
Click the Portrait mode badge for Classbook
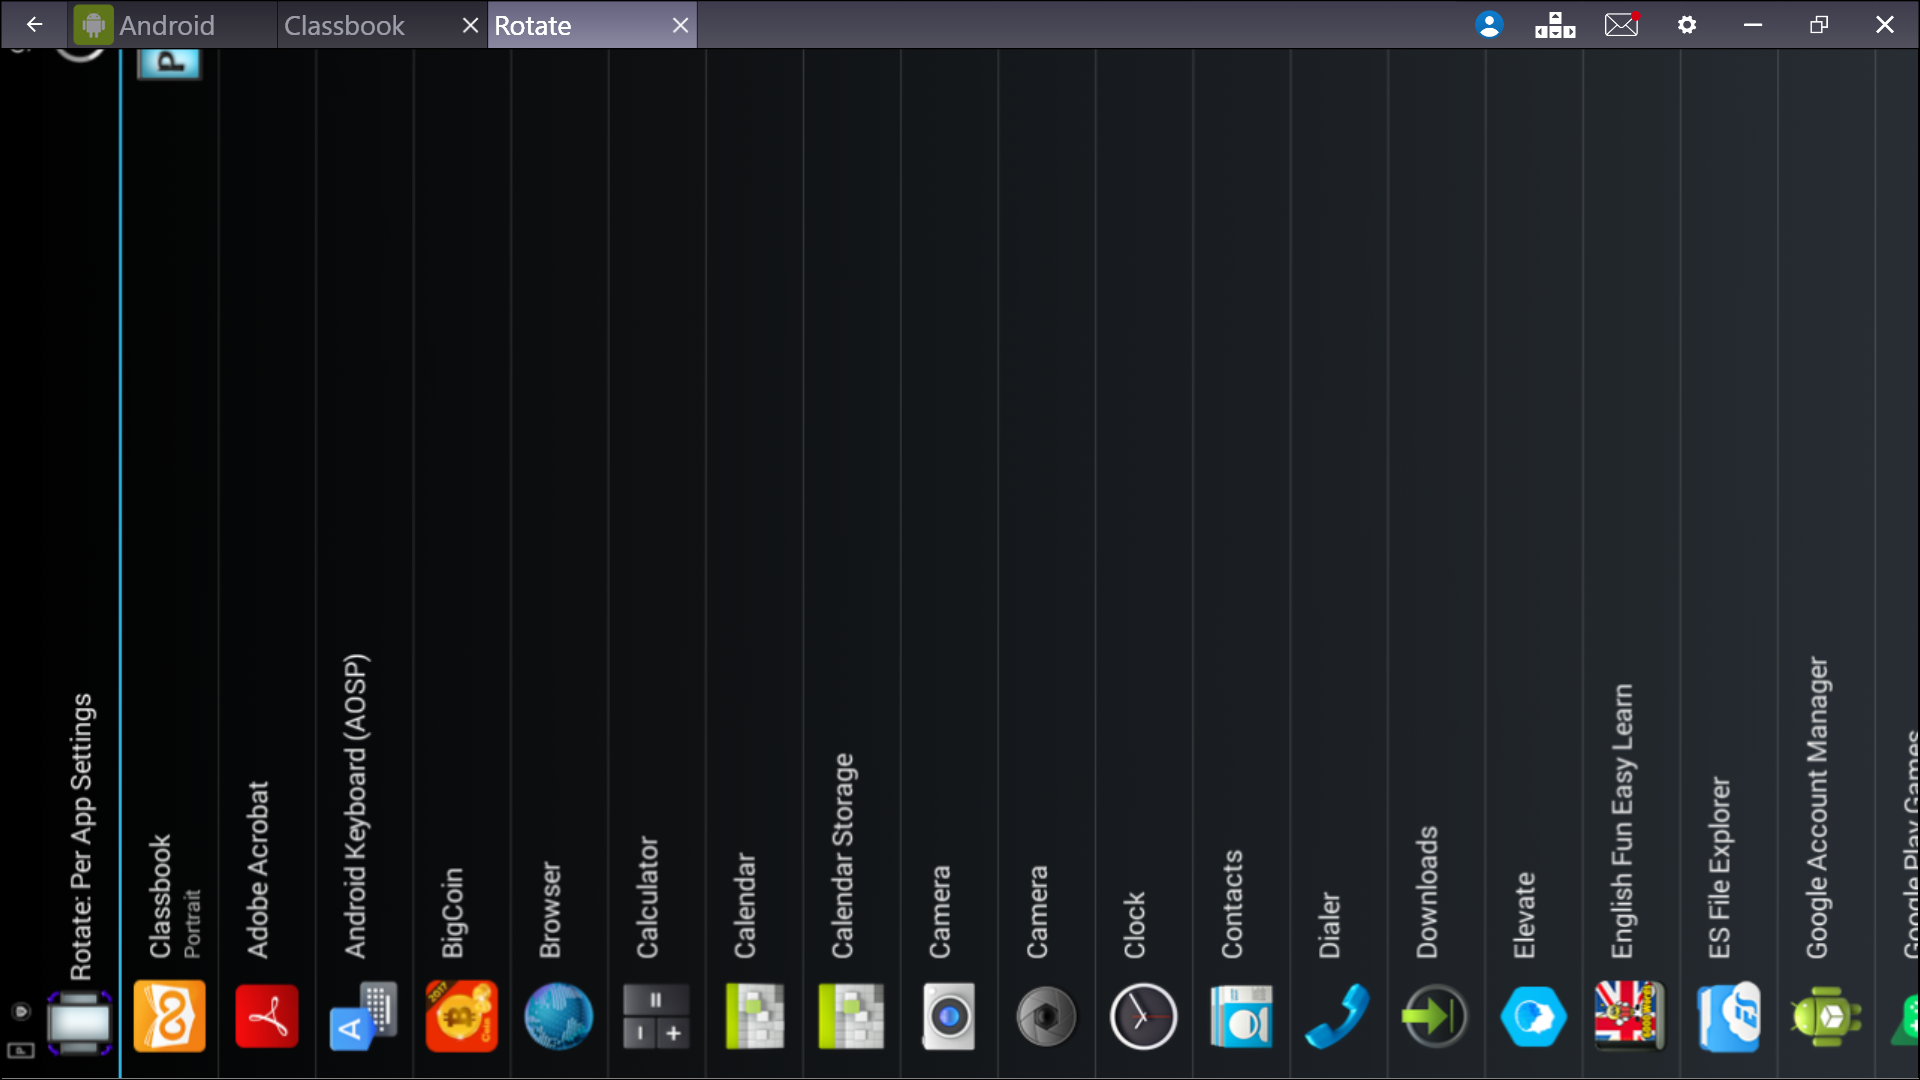coord(169,62)
